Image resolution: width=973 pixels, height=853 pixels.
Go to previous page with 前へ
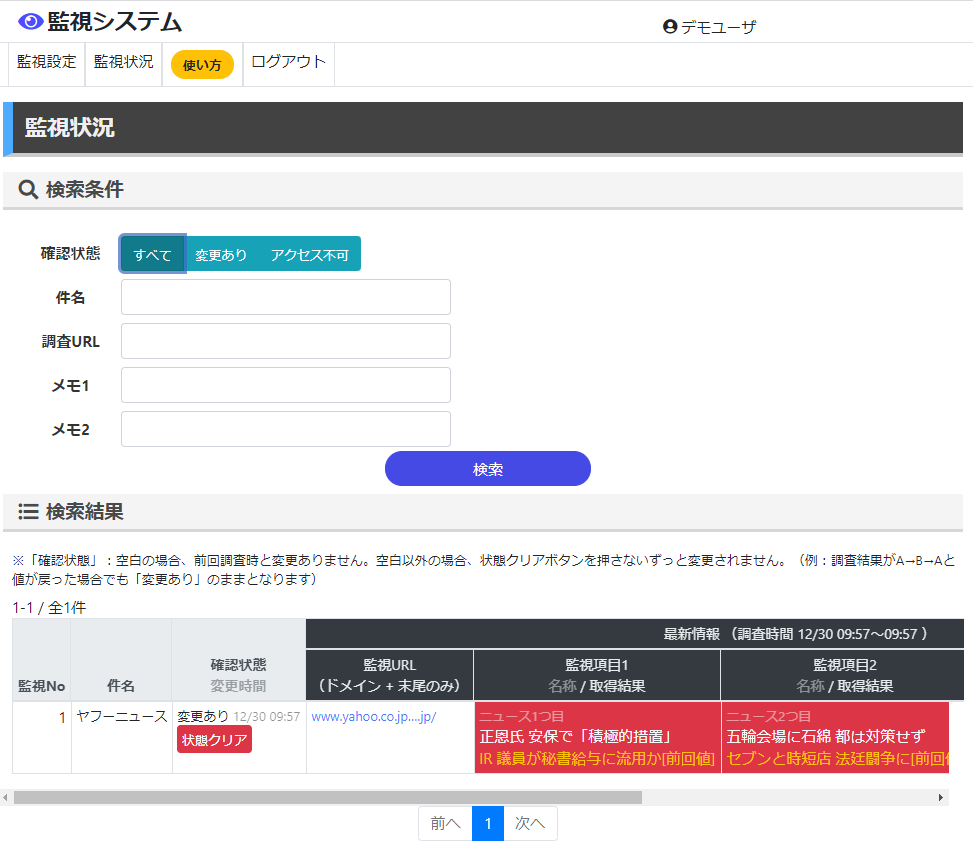(x=446, y=823)
